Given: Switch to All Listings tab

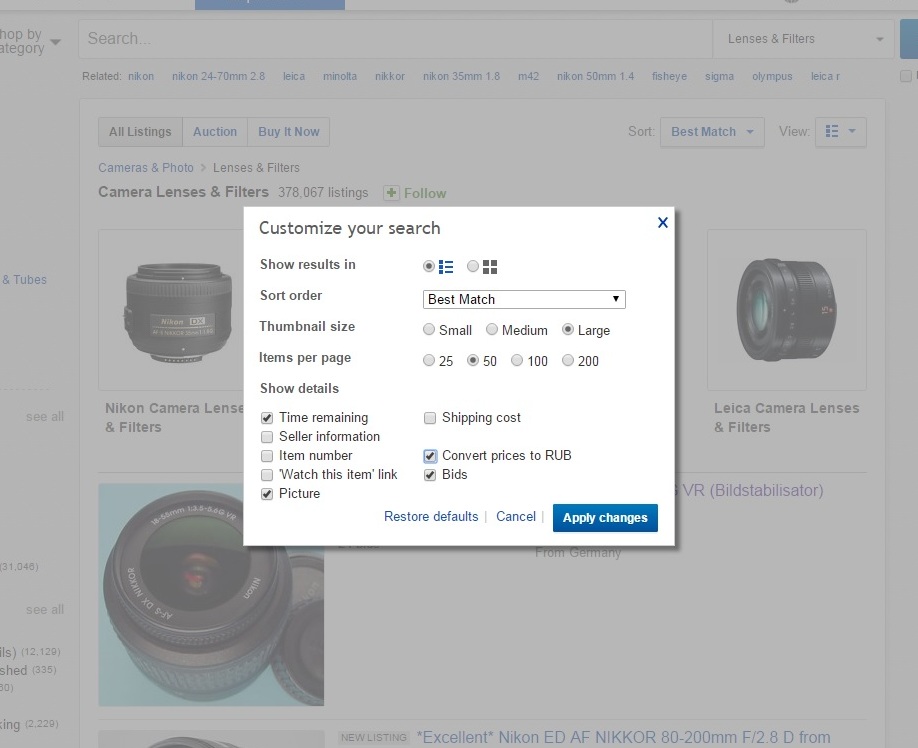Looking at the screenshot, I should pos(141,132).
